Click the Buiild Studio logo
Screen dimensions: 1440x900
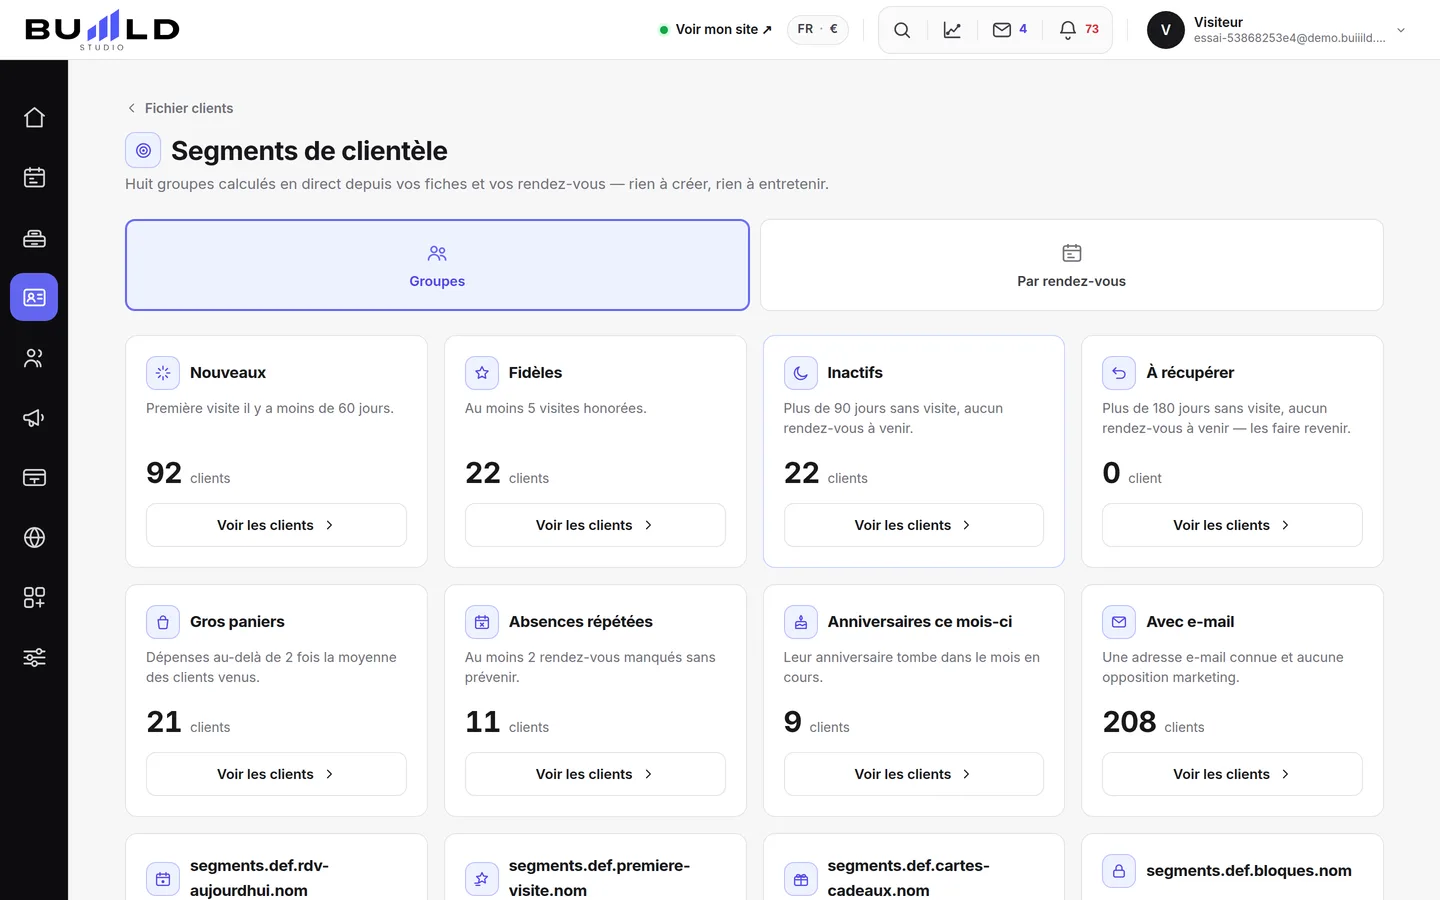pos(102,30)
